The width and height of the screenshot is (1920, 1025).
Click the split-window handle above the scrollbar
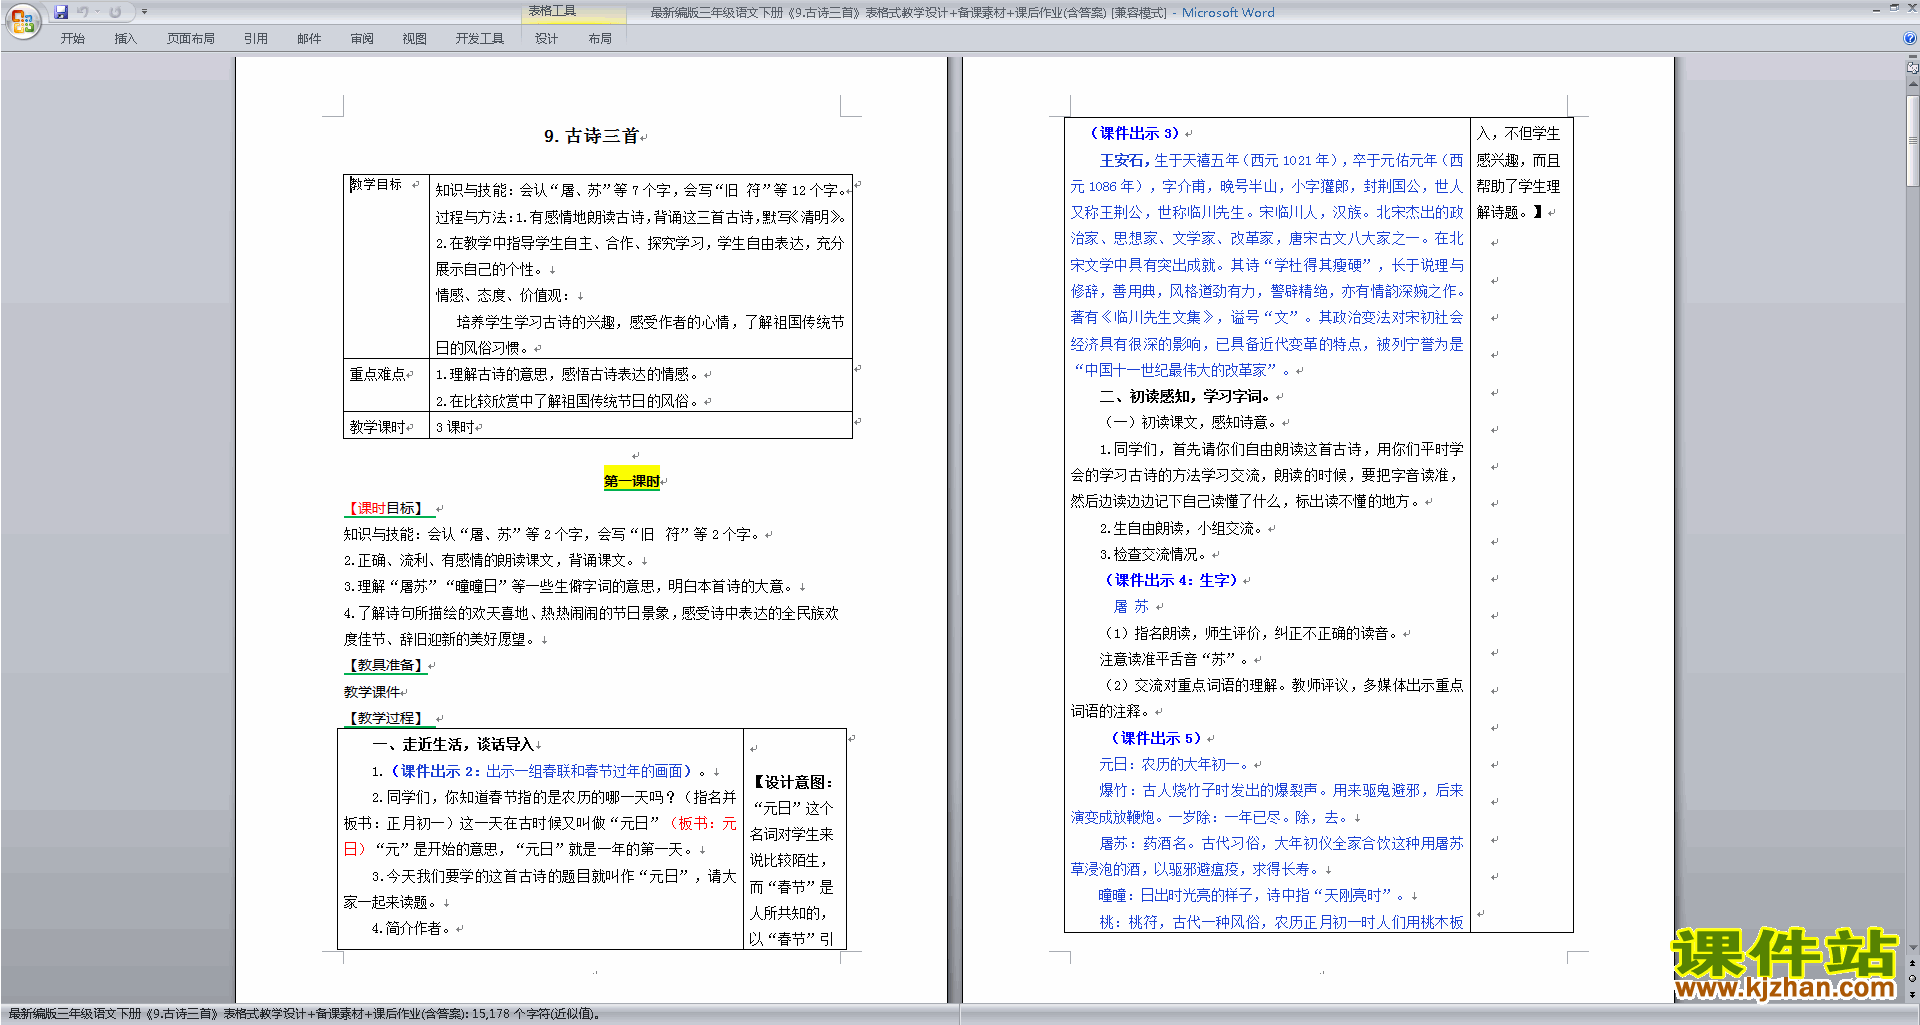[1913, 59]
